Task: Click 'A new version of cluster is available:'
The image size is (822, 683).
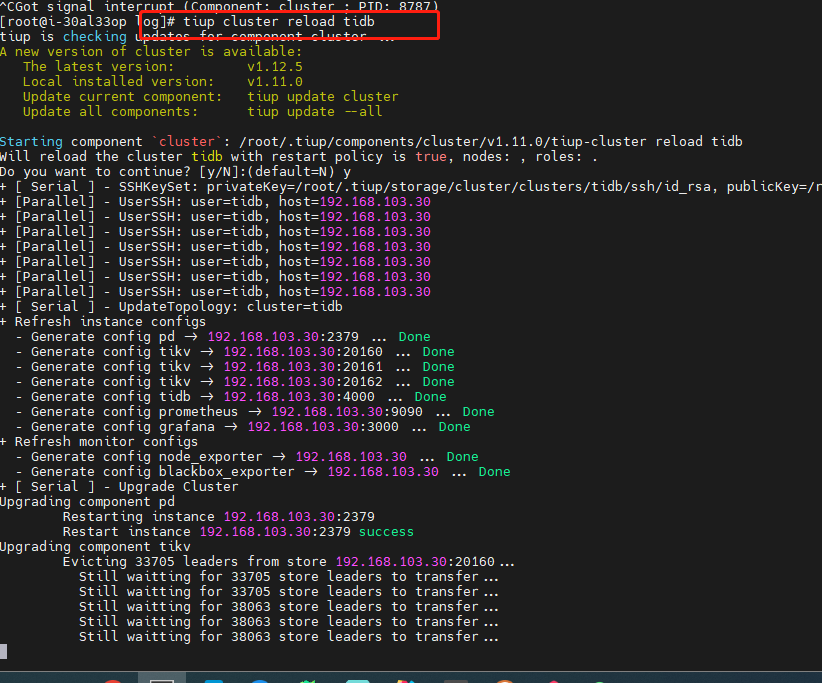Action: click(151, 52)
